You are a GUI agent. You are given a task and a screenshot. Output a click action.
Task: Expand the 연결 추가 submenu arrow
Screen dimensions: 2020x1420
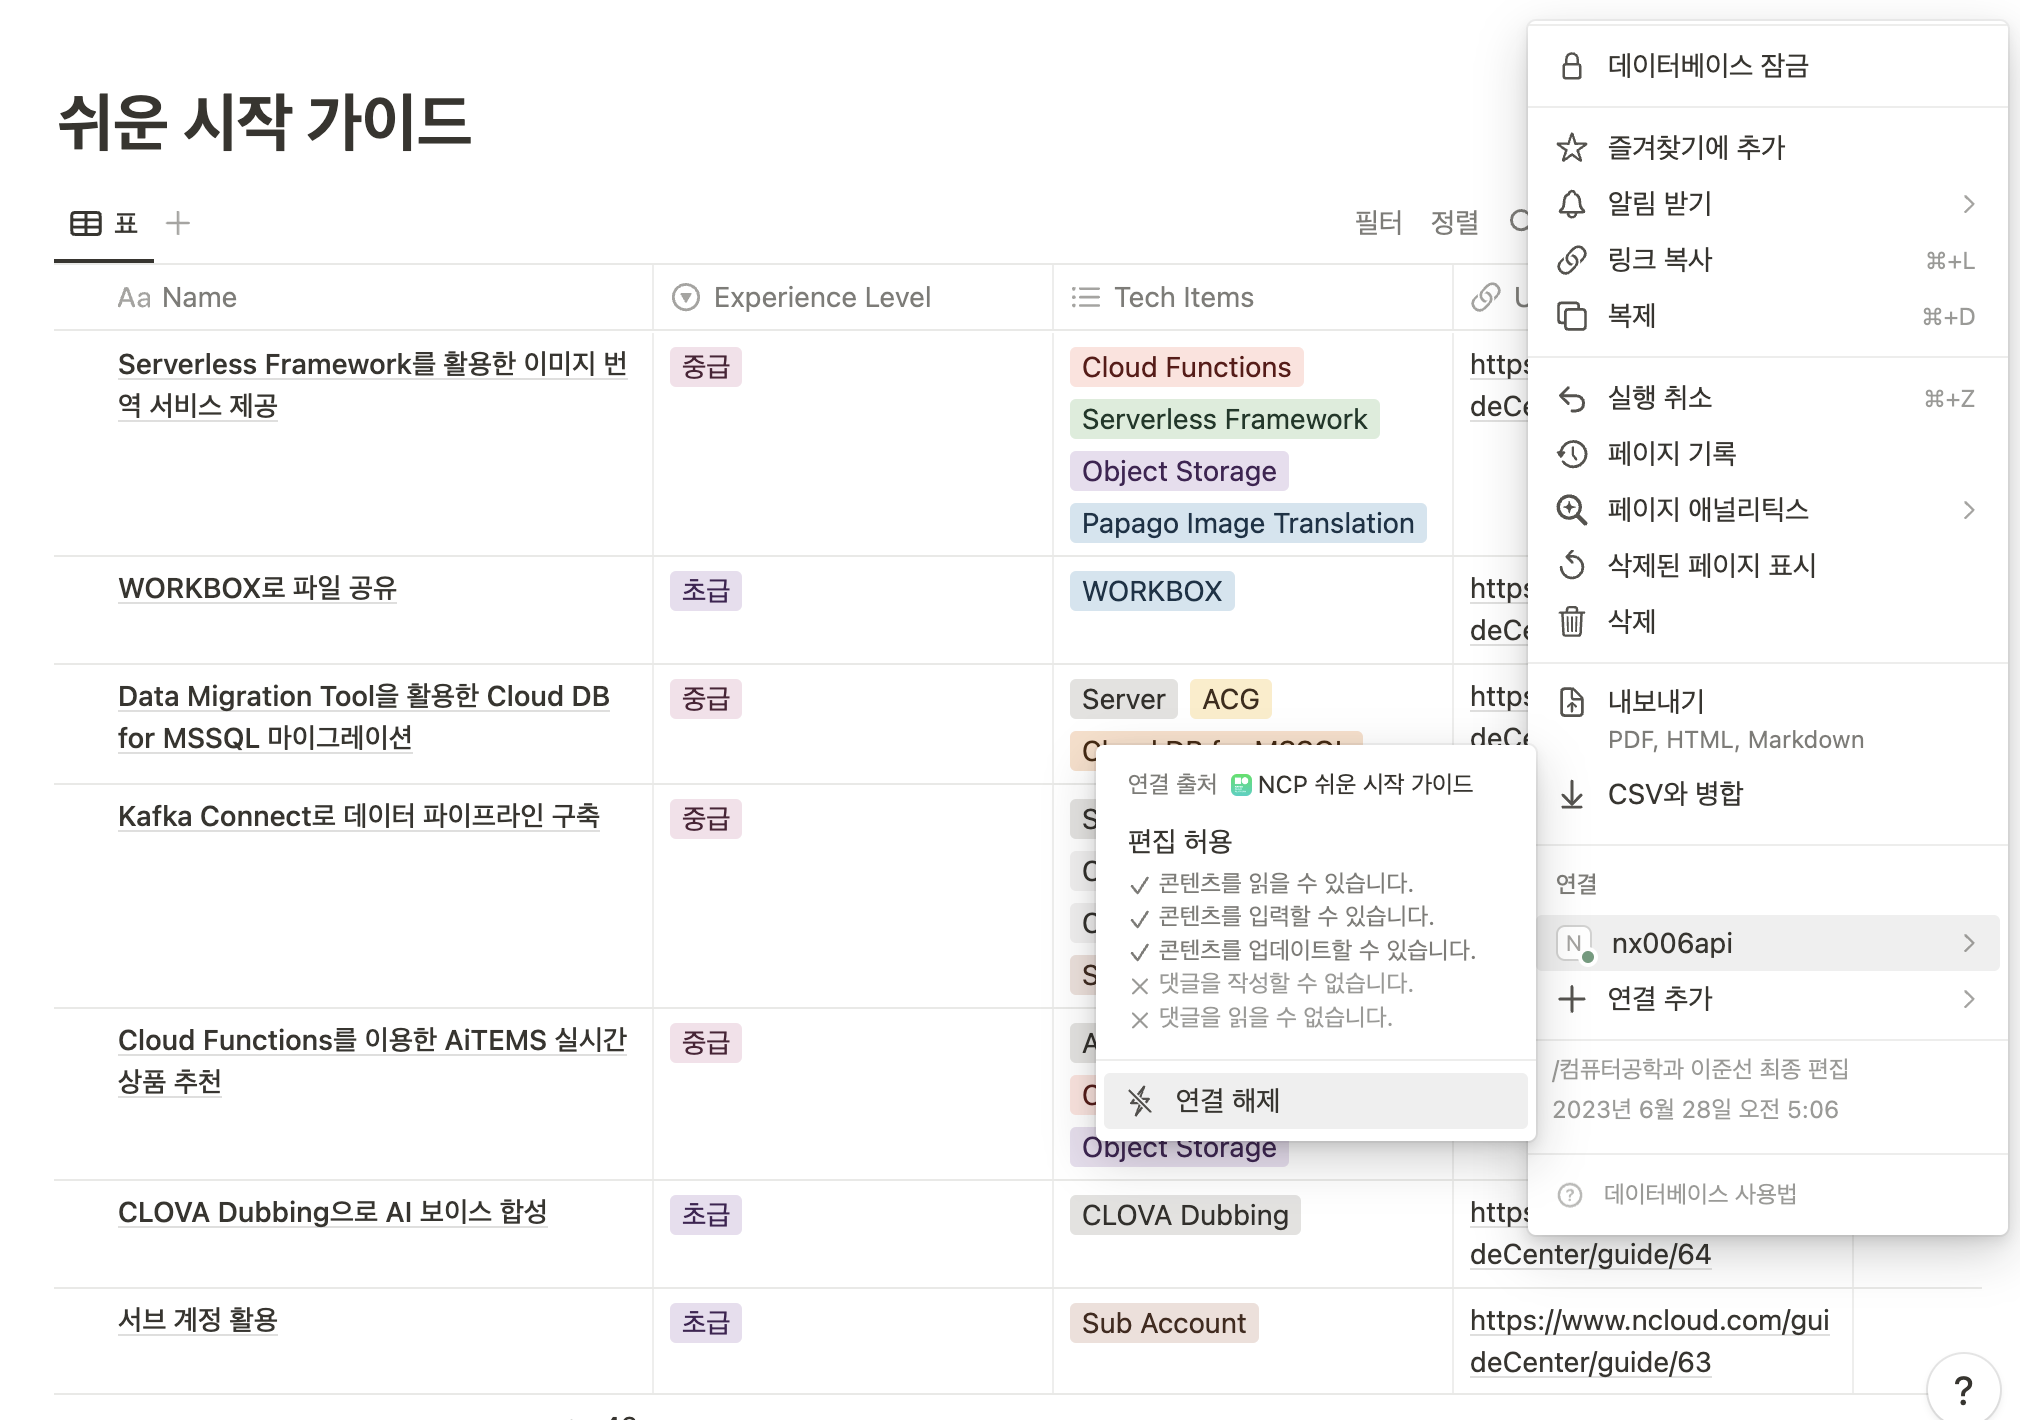click(x=1968, y=999)
